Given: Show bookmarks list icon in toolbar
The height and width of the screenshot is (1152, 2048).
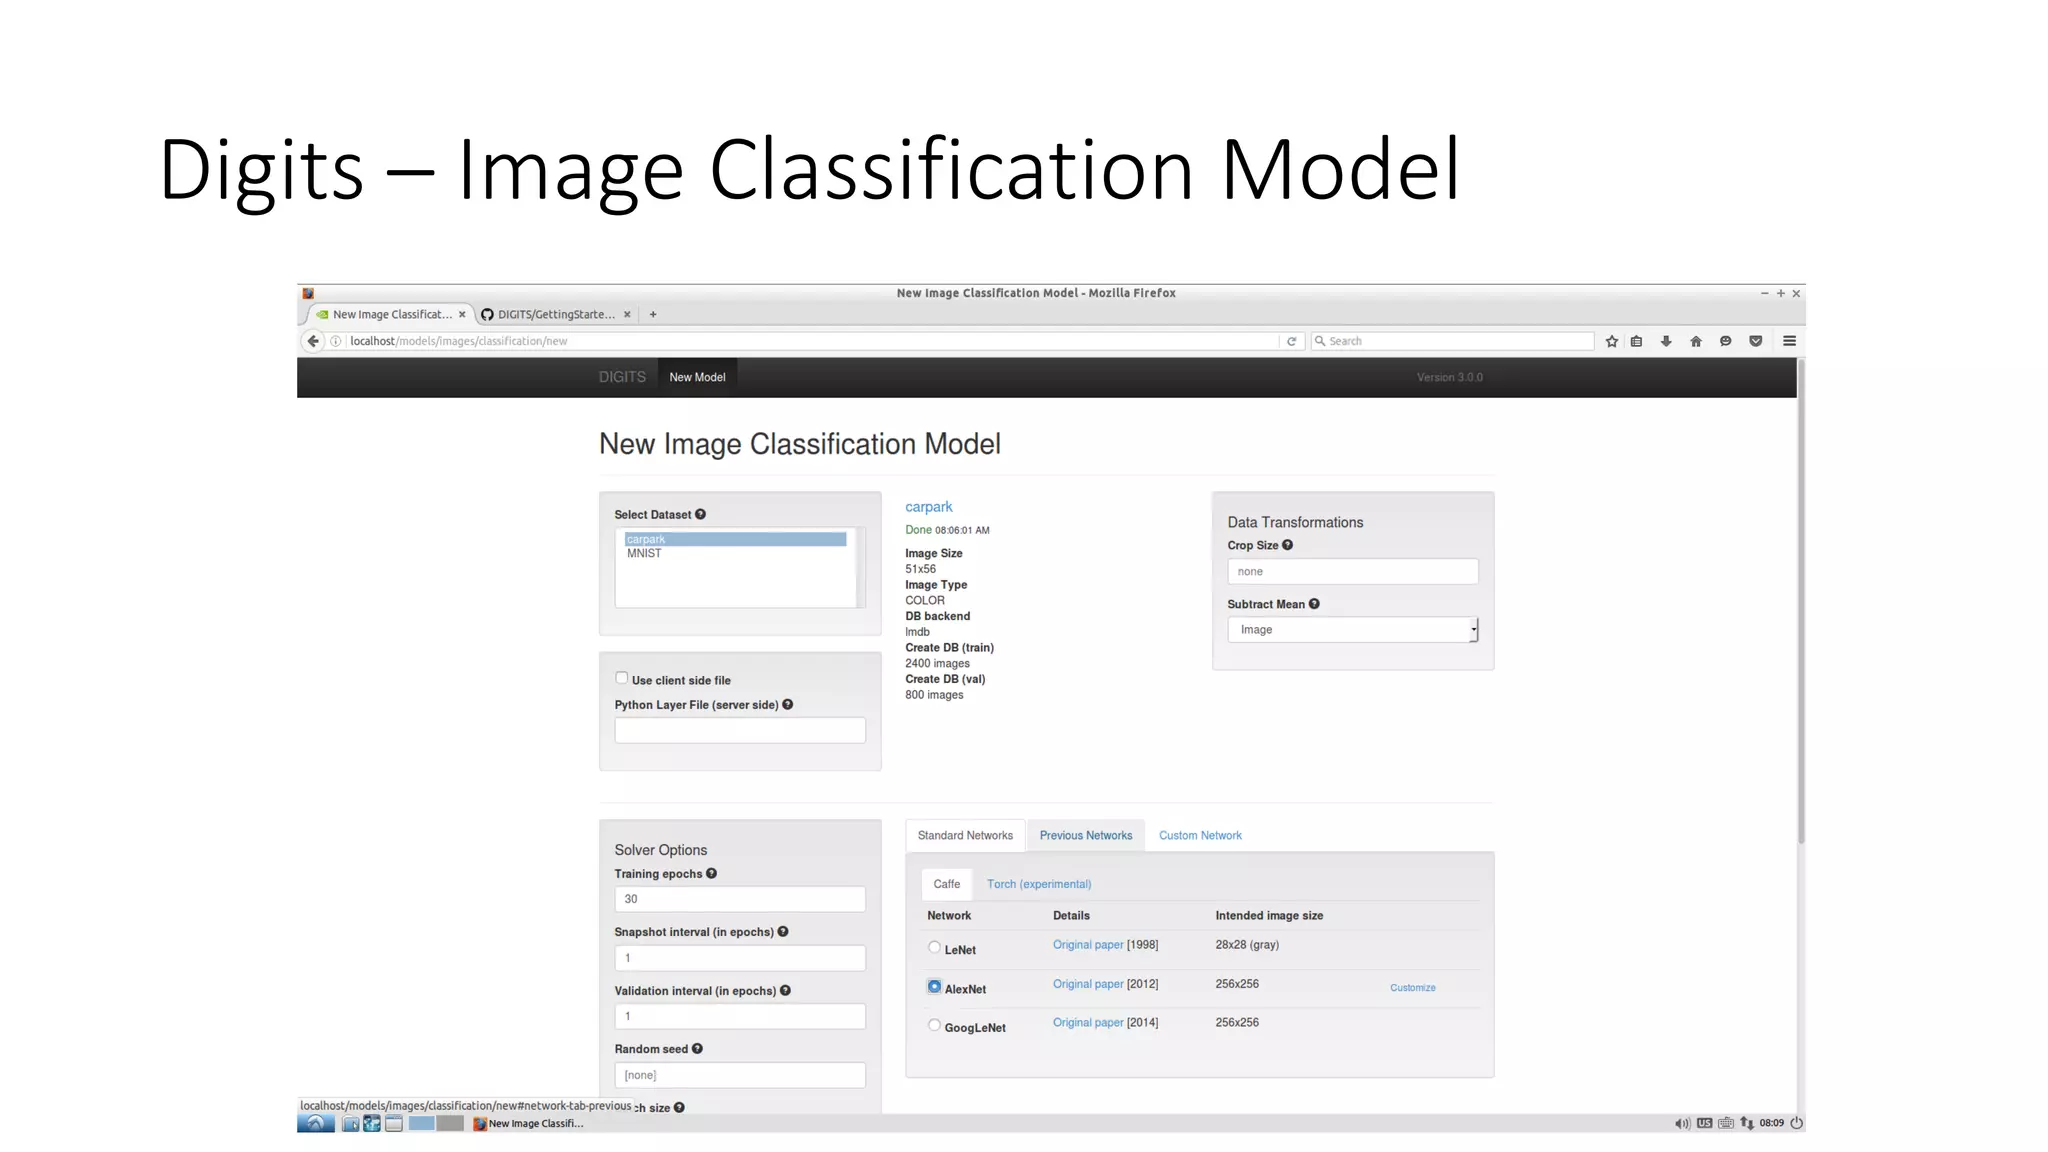Looking at the screenshot, I should coord(1636,341).
